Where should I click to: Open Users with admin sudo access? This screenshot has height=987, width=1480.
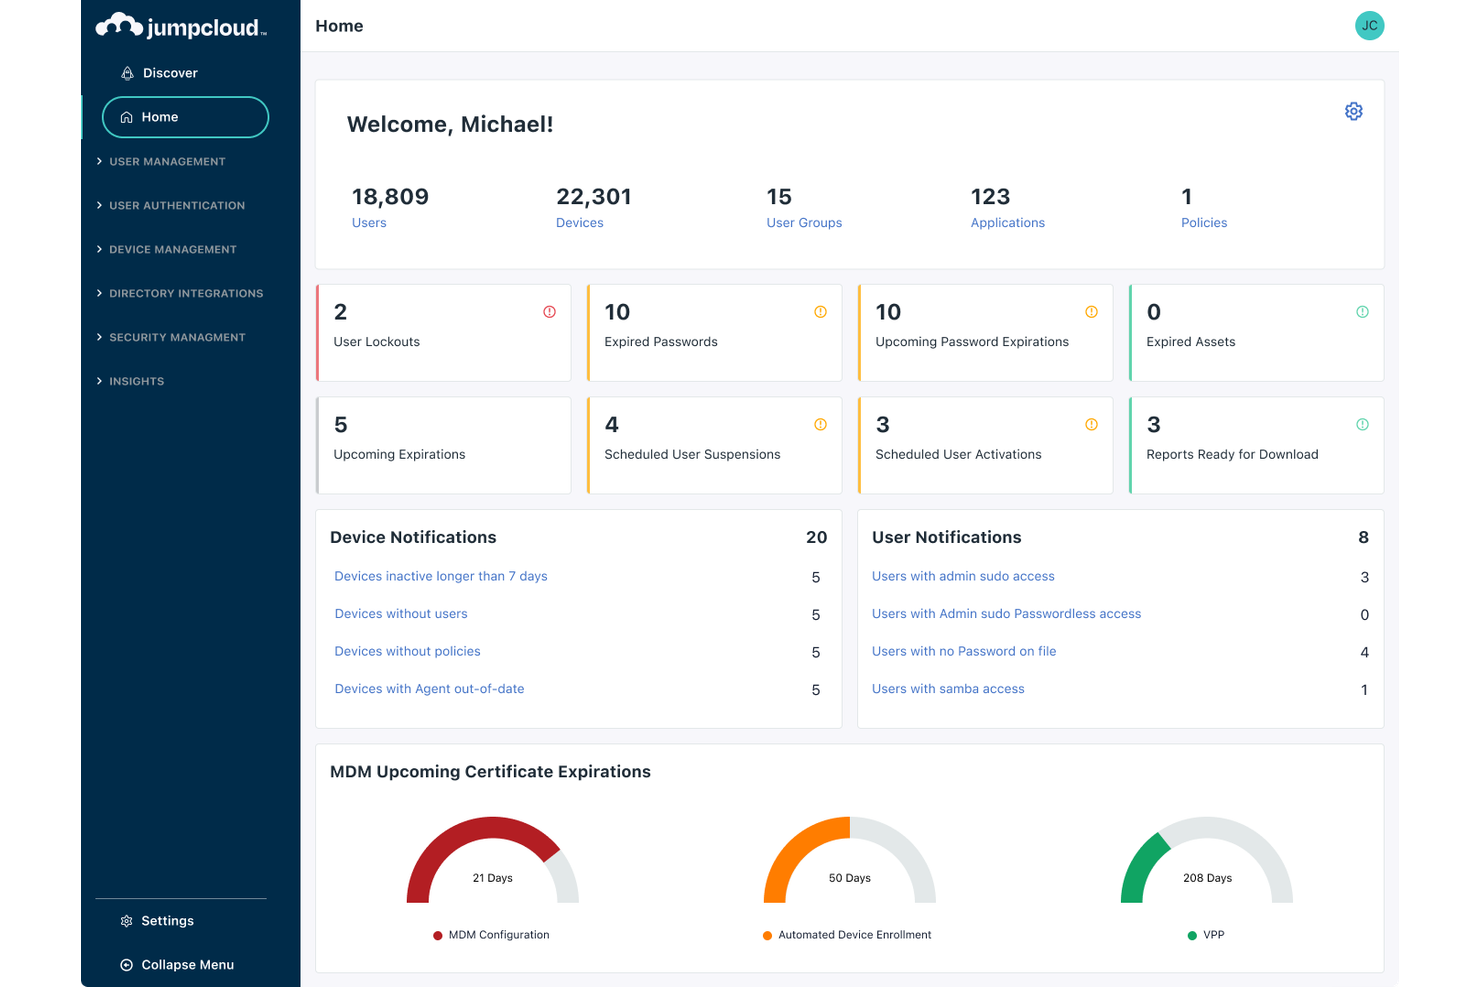point(963,576)
